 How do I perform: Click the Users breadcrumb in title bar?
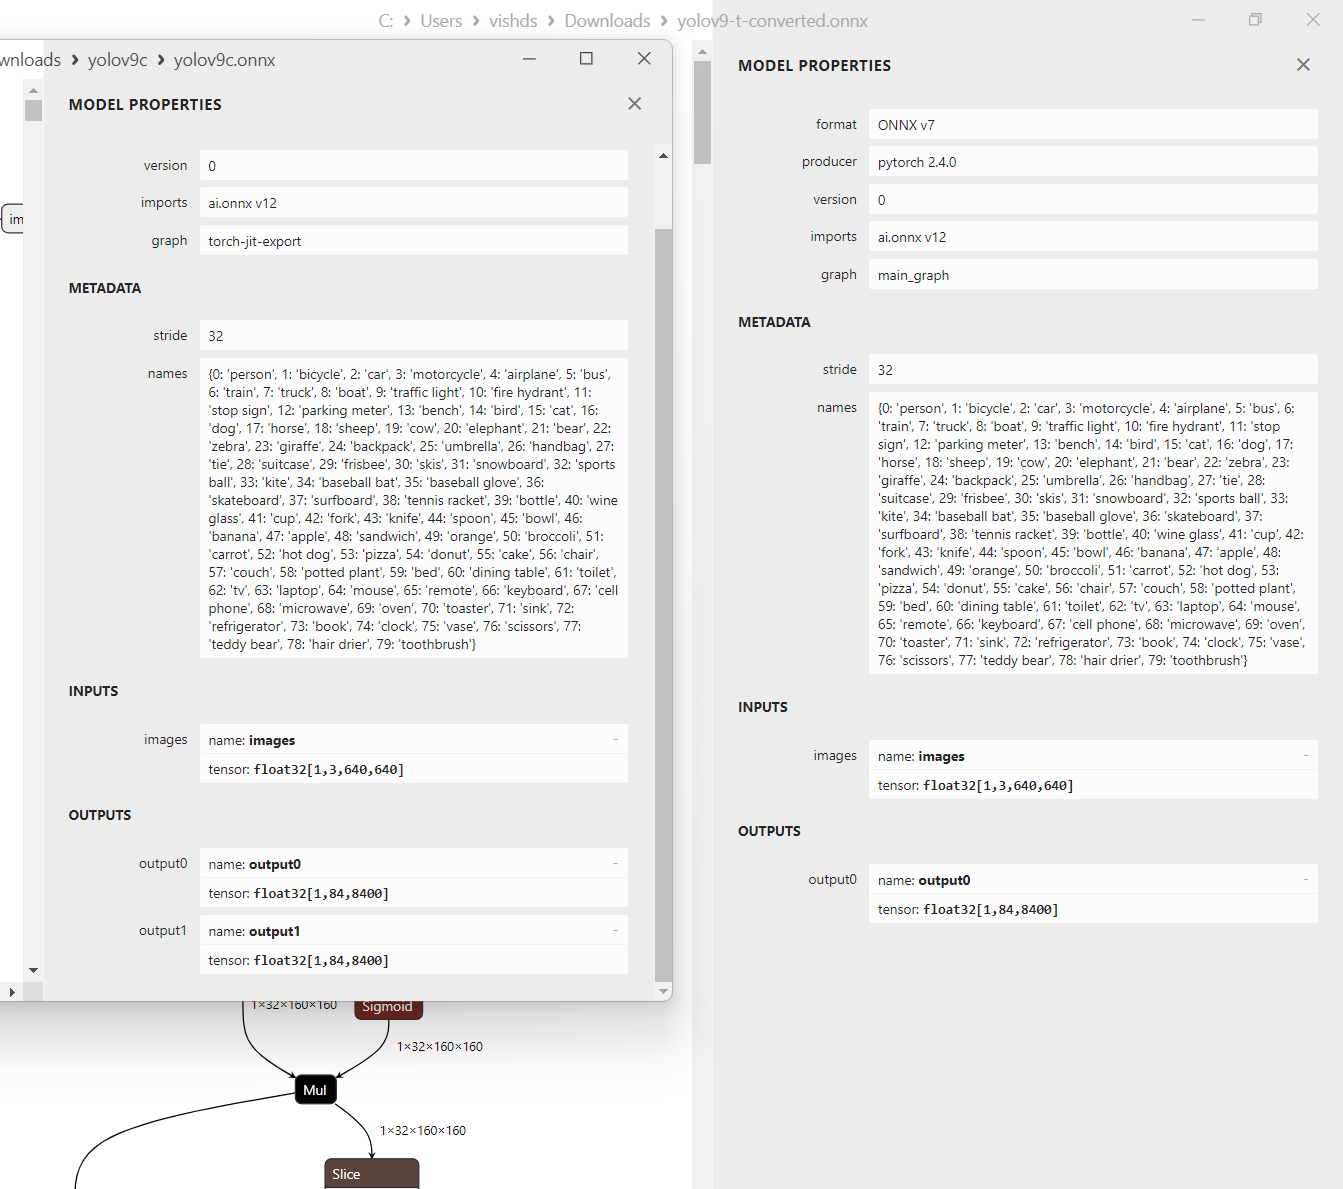coord(441,21)
